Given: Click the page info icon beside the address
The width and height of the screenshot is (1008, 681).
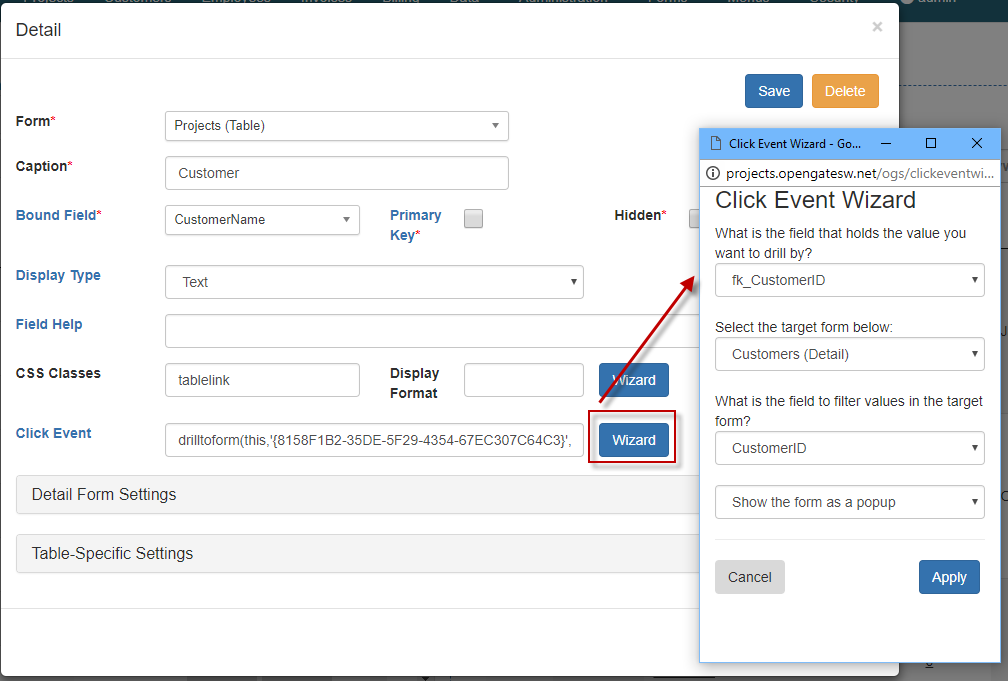Looking at the screenshot, I should click(x=714, y=172).
